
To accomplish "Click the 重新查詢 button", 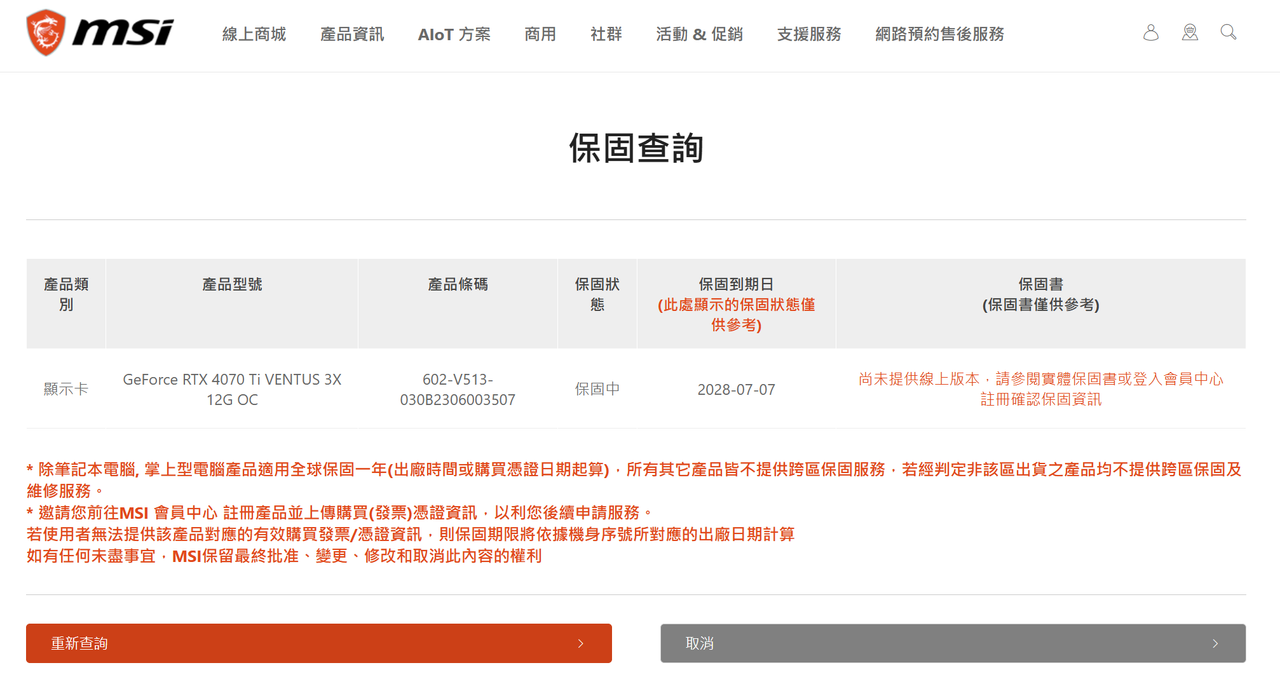I will [x=319, y=643].
